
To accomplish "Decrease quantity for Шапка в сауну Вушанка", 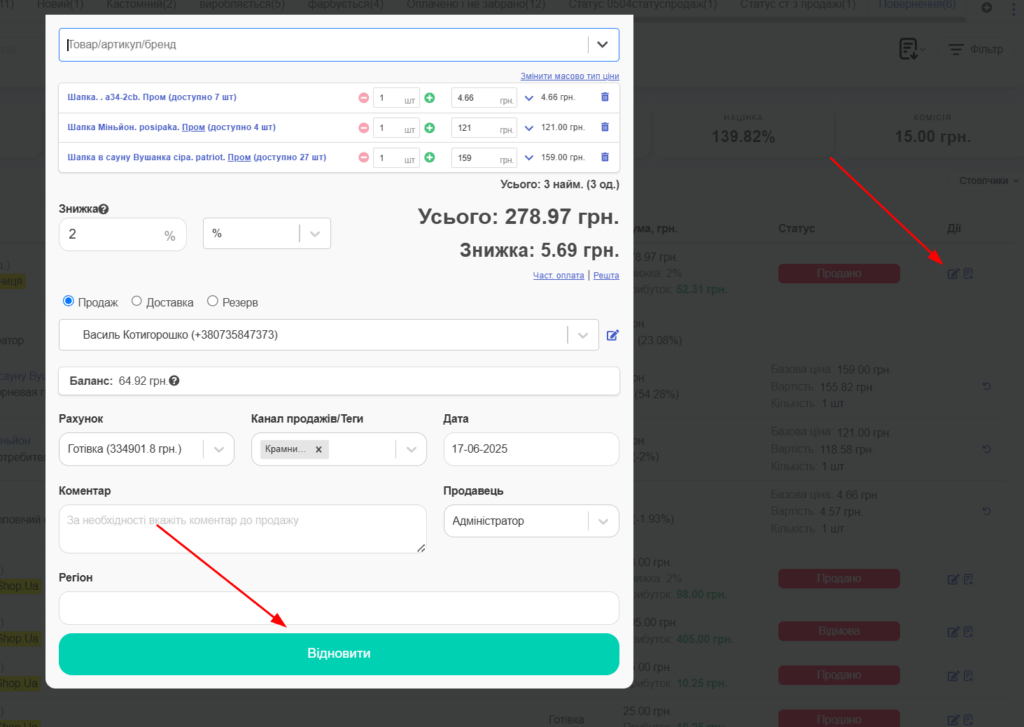I will 364,157.
